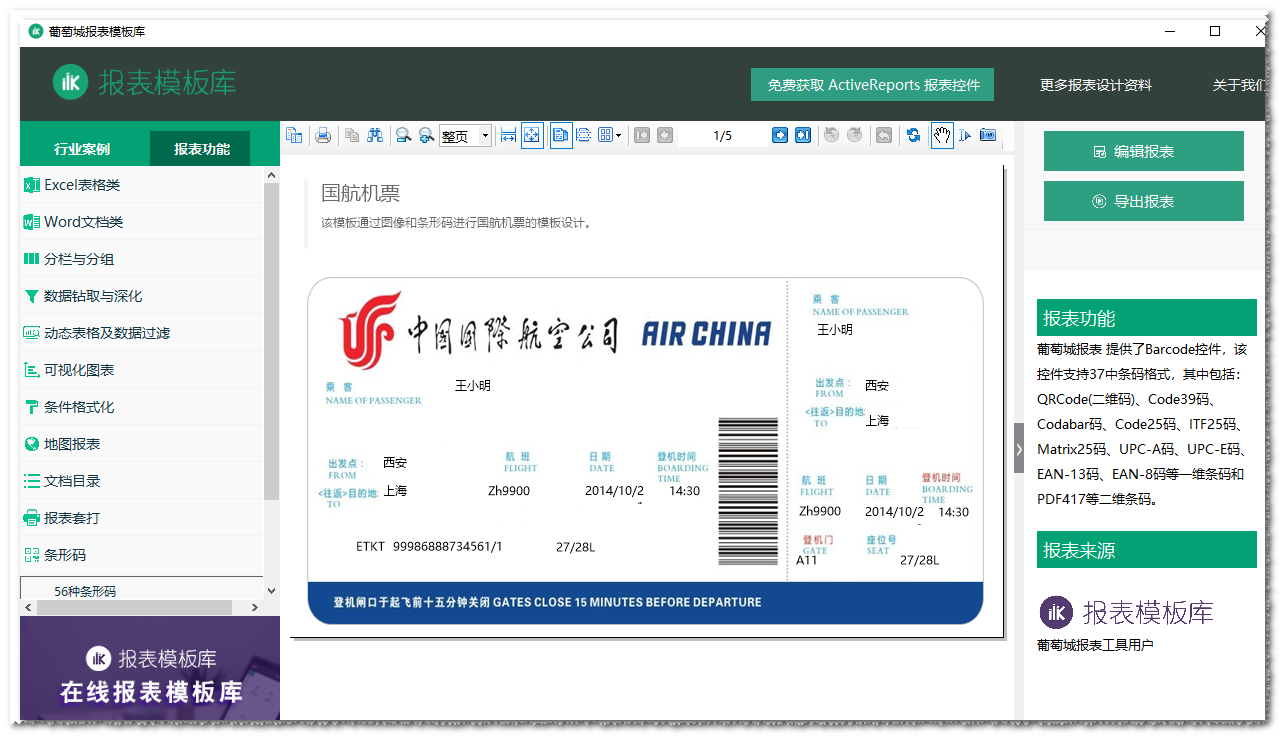The image size is (1287, 742).
Task: Click the QR icon beside 条形码
Action: tap(32, 555)
